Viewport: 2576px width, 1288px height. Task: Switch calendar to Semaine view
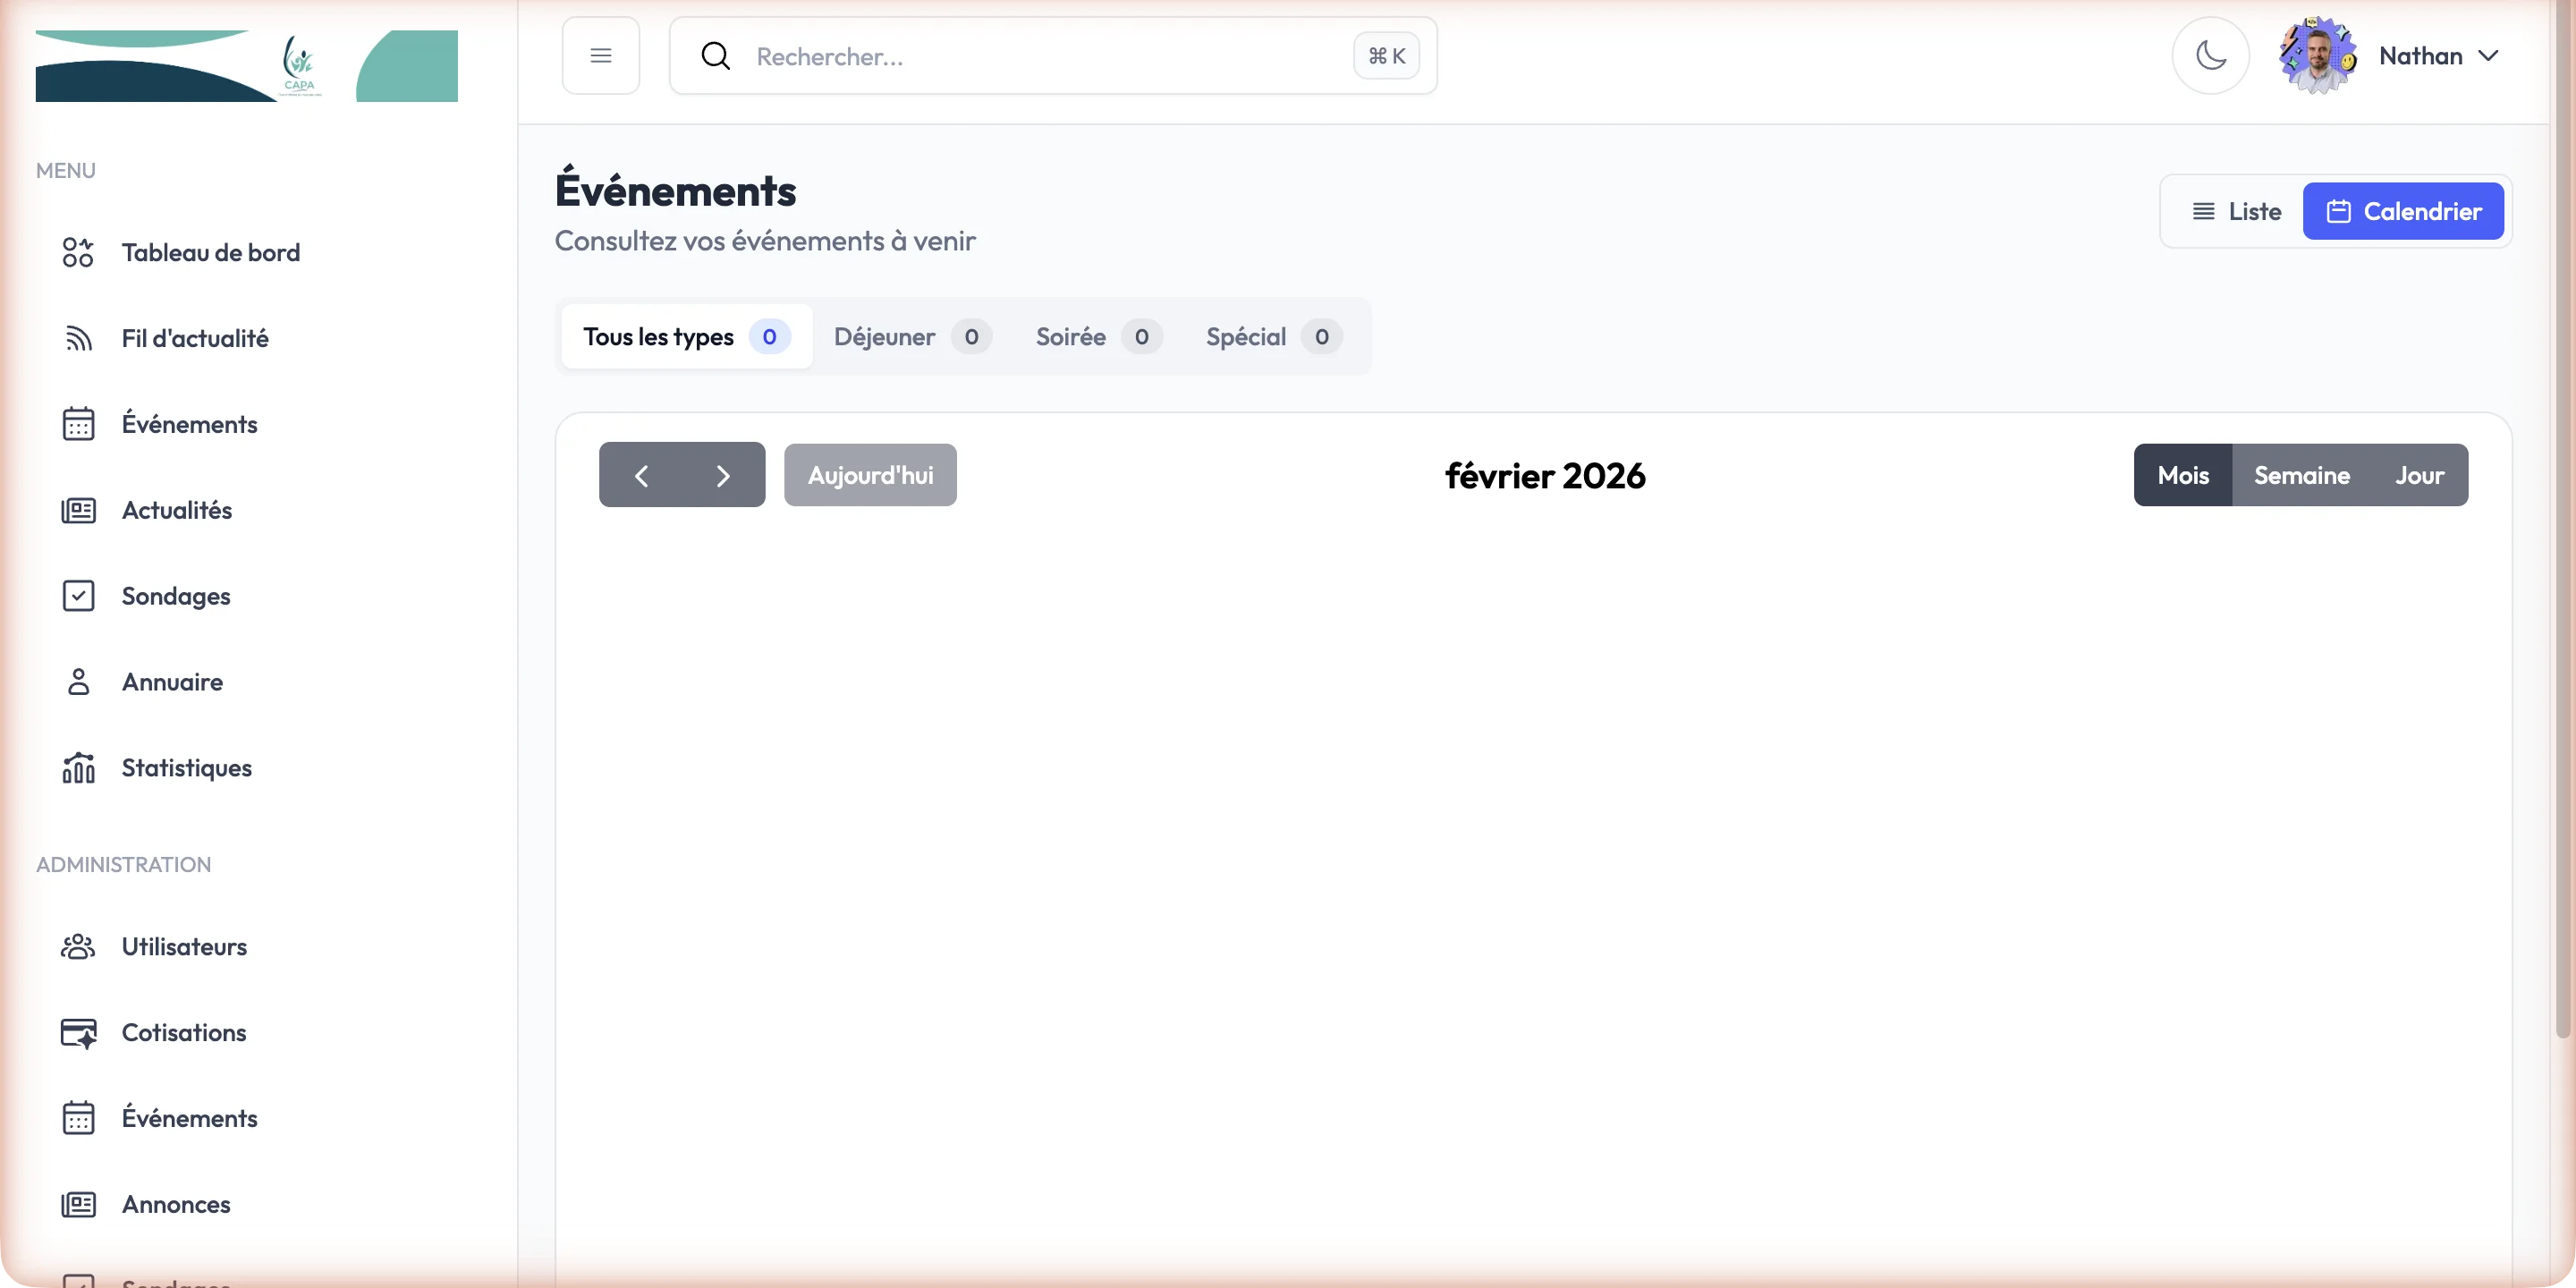pos(2300,476)
